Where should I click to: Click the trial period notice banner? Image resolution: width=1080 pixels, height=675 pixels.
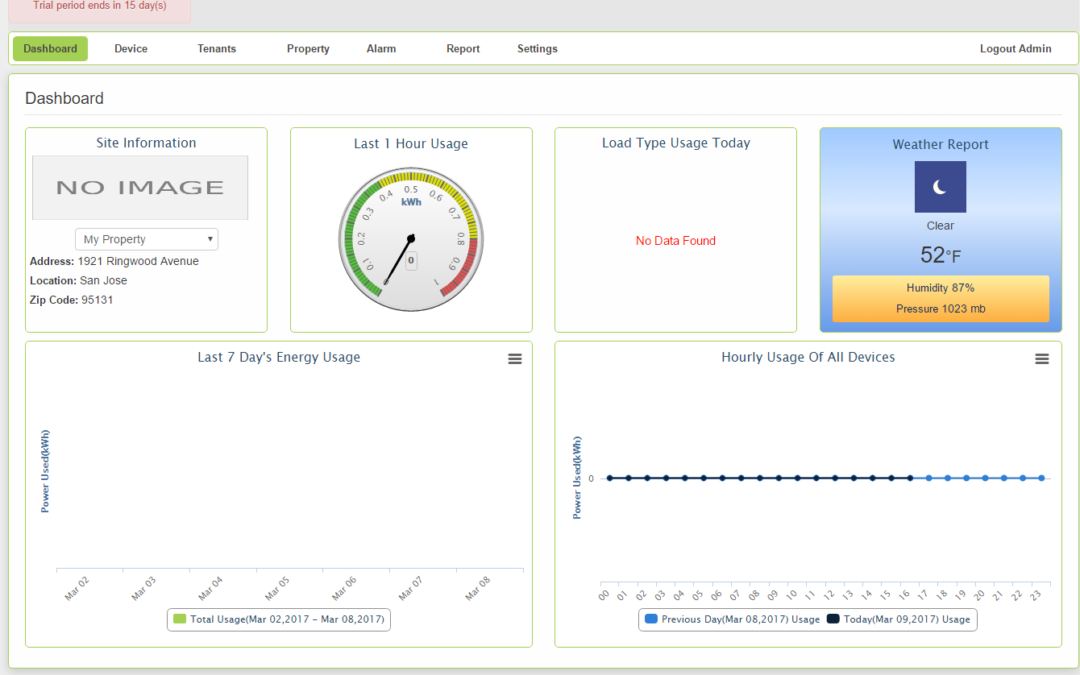99,8
